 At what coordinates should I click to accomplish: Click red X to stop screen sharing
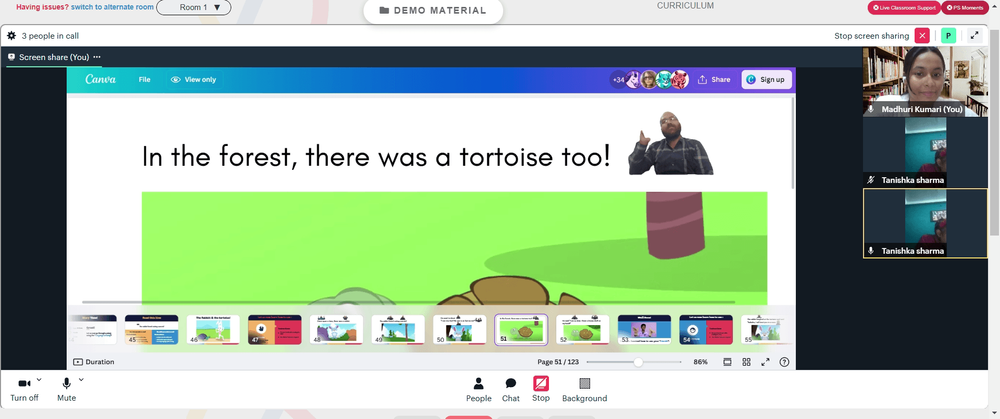(x=922, y=36)
